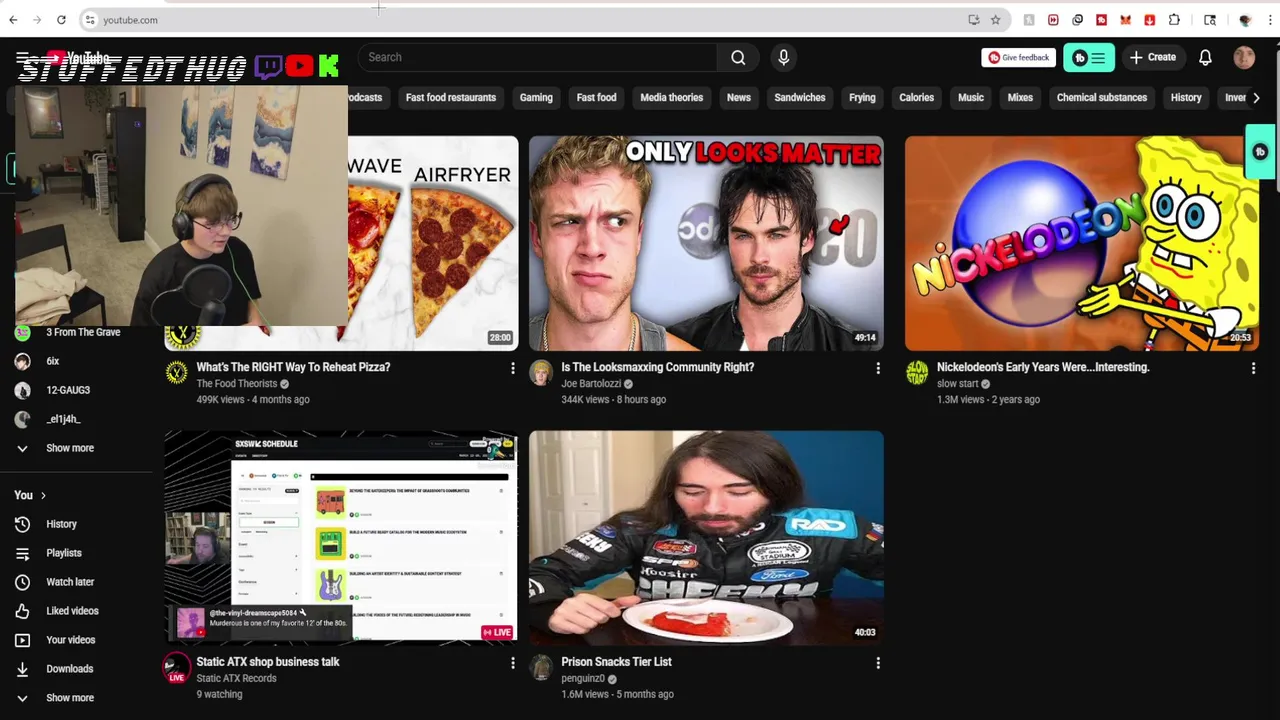Open Joe Bartolozzi channel avatar

541,373
